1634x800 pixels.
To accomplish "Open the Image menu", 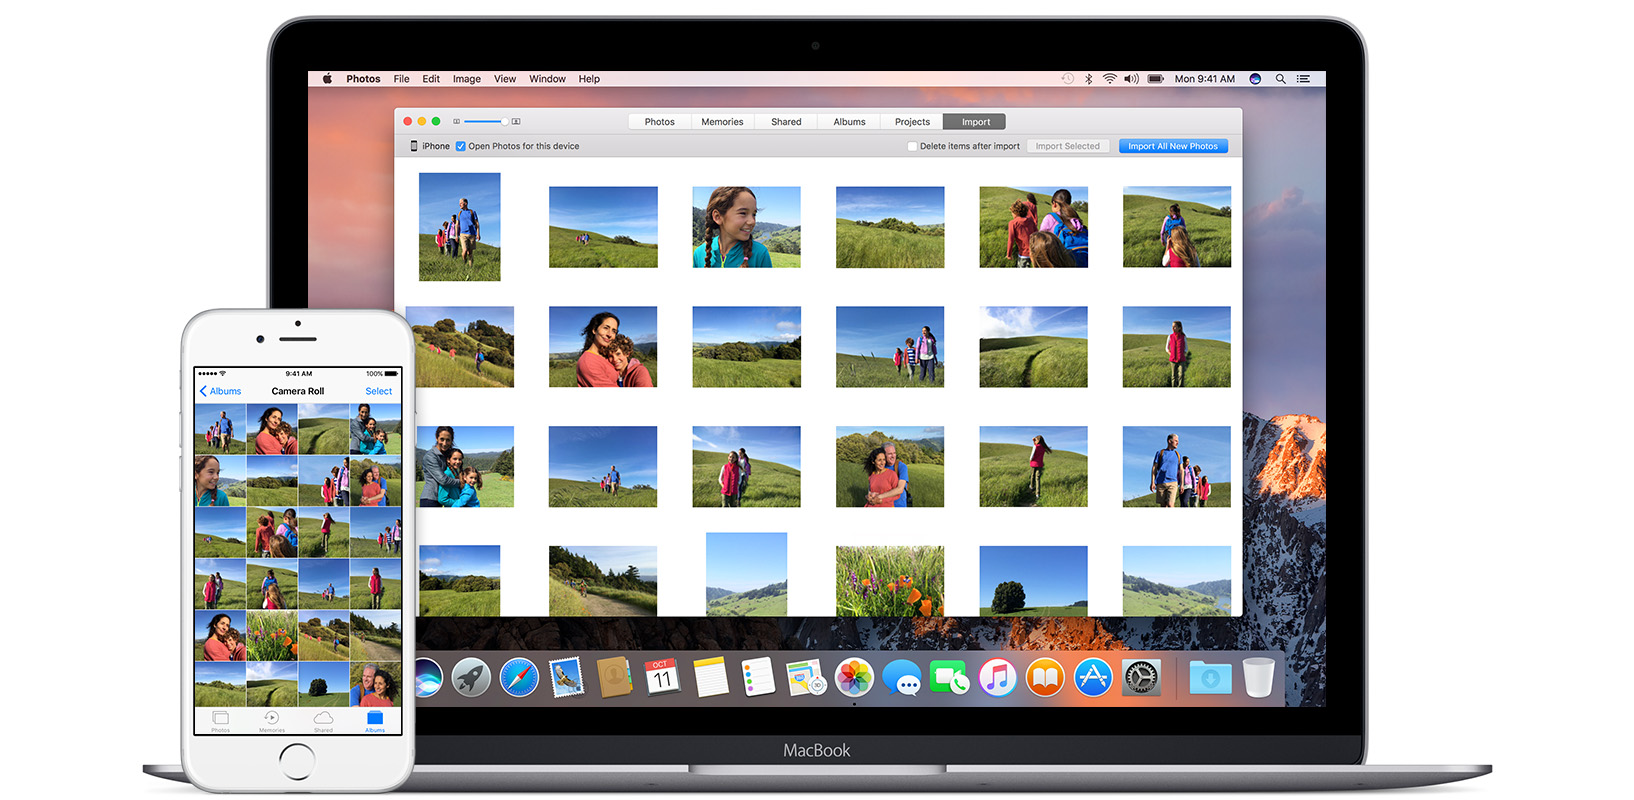I will coord(466,79).
